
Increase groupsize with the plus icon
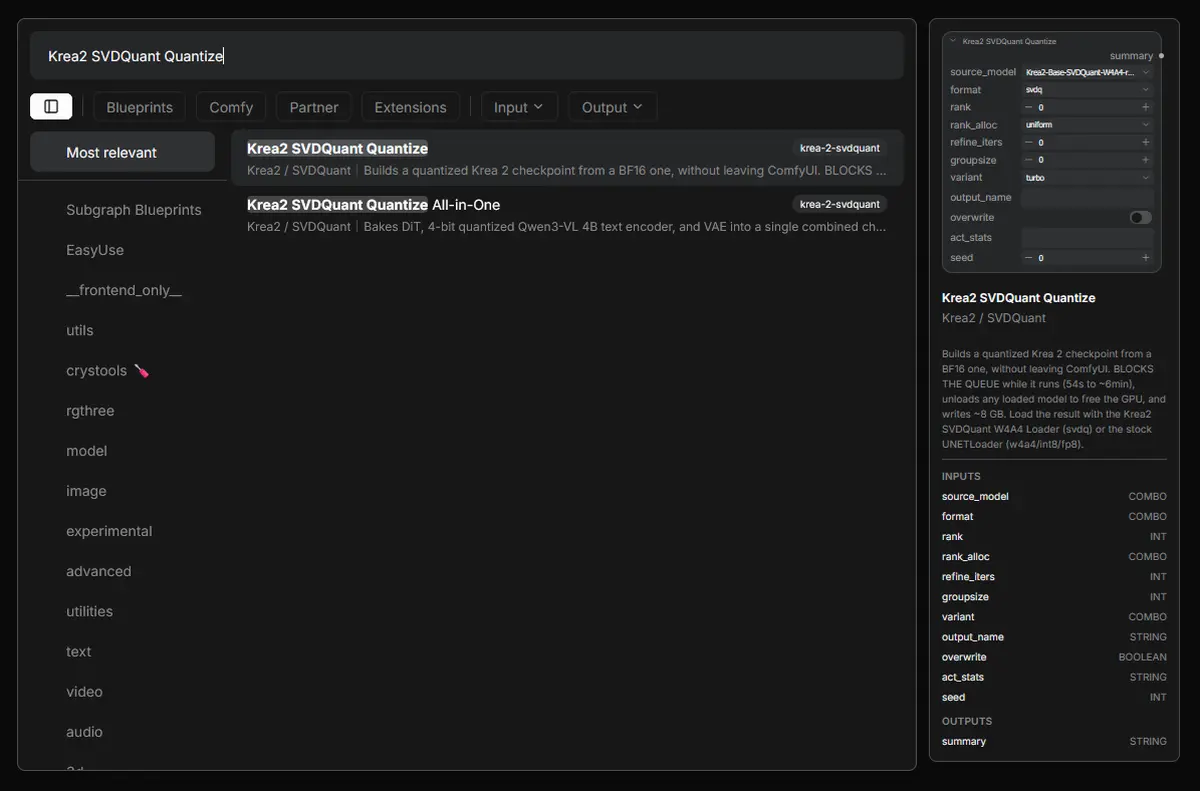click(1145, 159)
